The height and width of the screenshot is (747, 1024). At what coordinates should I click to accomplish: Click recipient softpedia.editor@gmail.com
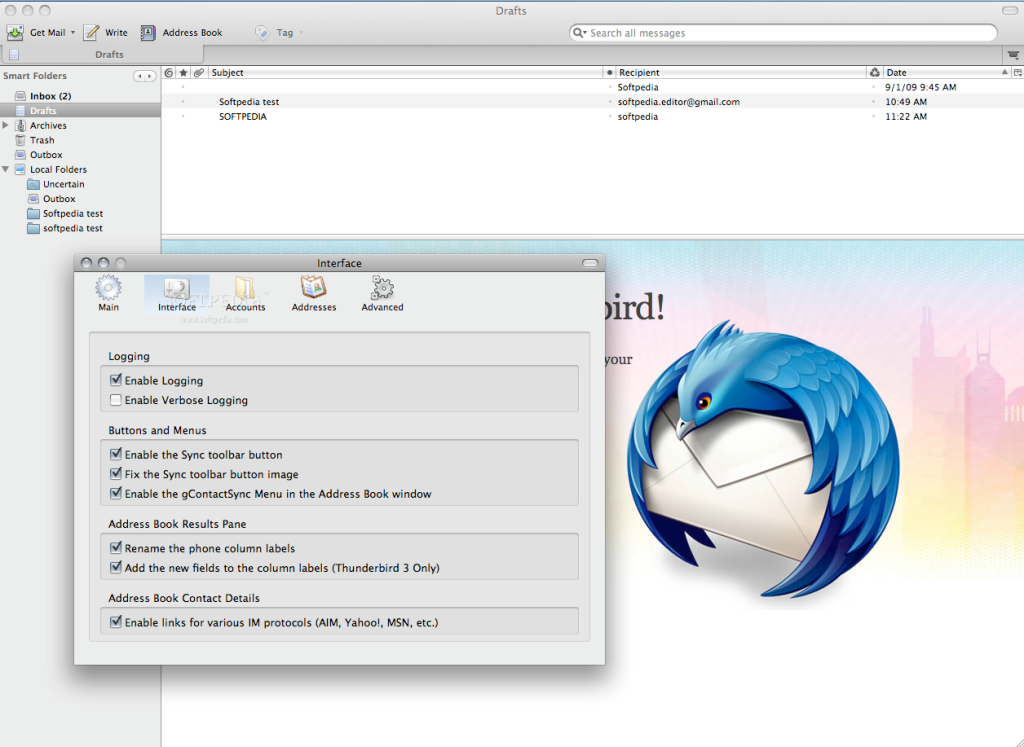(679, 102)
